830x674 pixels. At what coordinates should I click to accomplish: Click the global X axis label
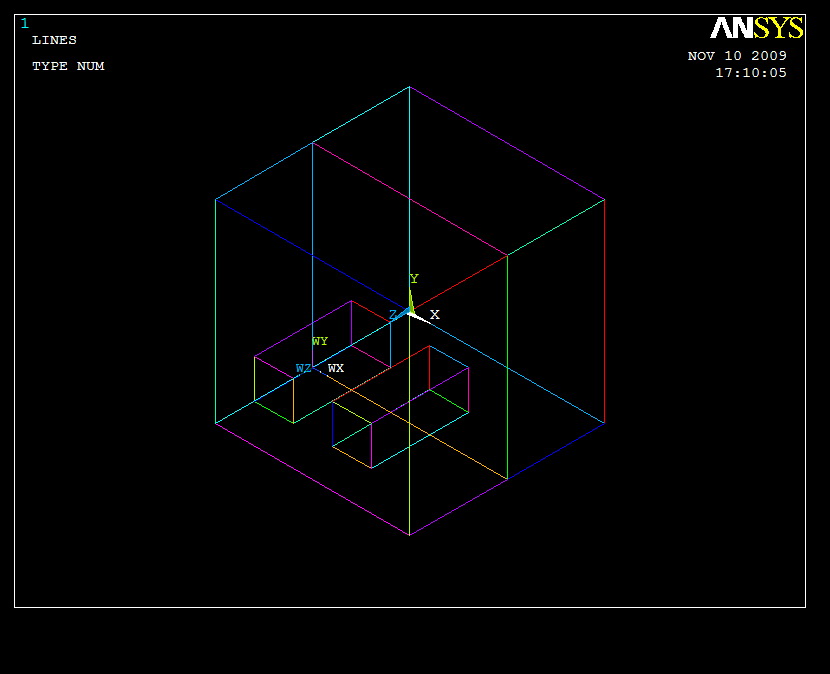pyautogui.click(x=435, y=315)
